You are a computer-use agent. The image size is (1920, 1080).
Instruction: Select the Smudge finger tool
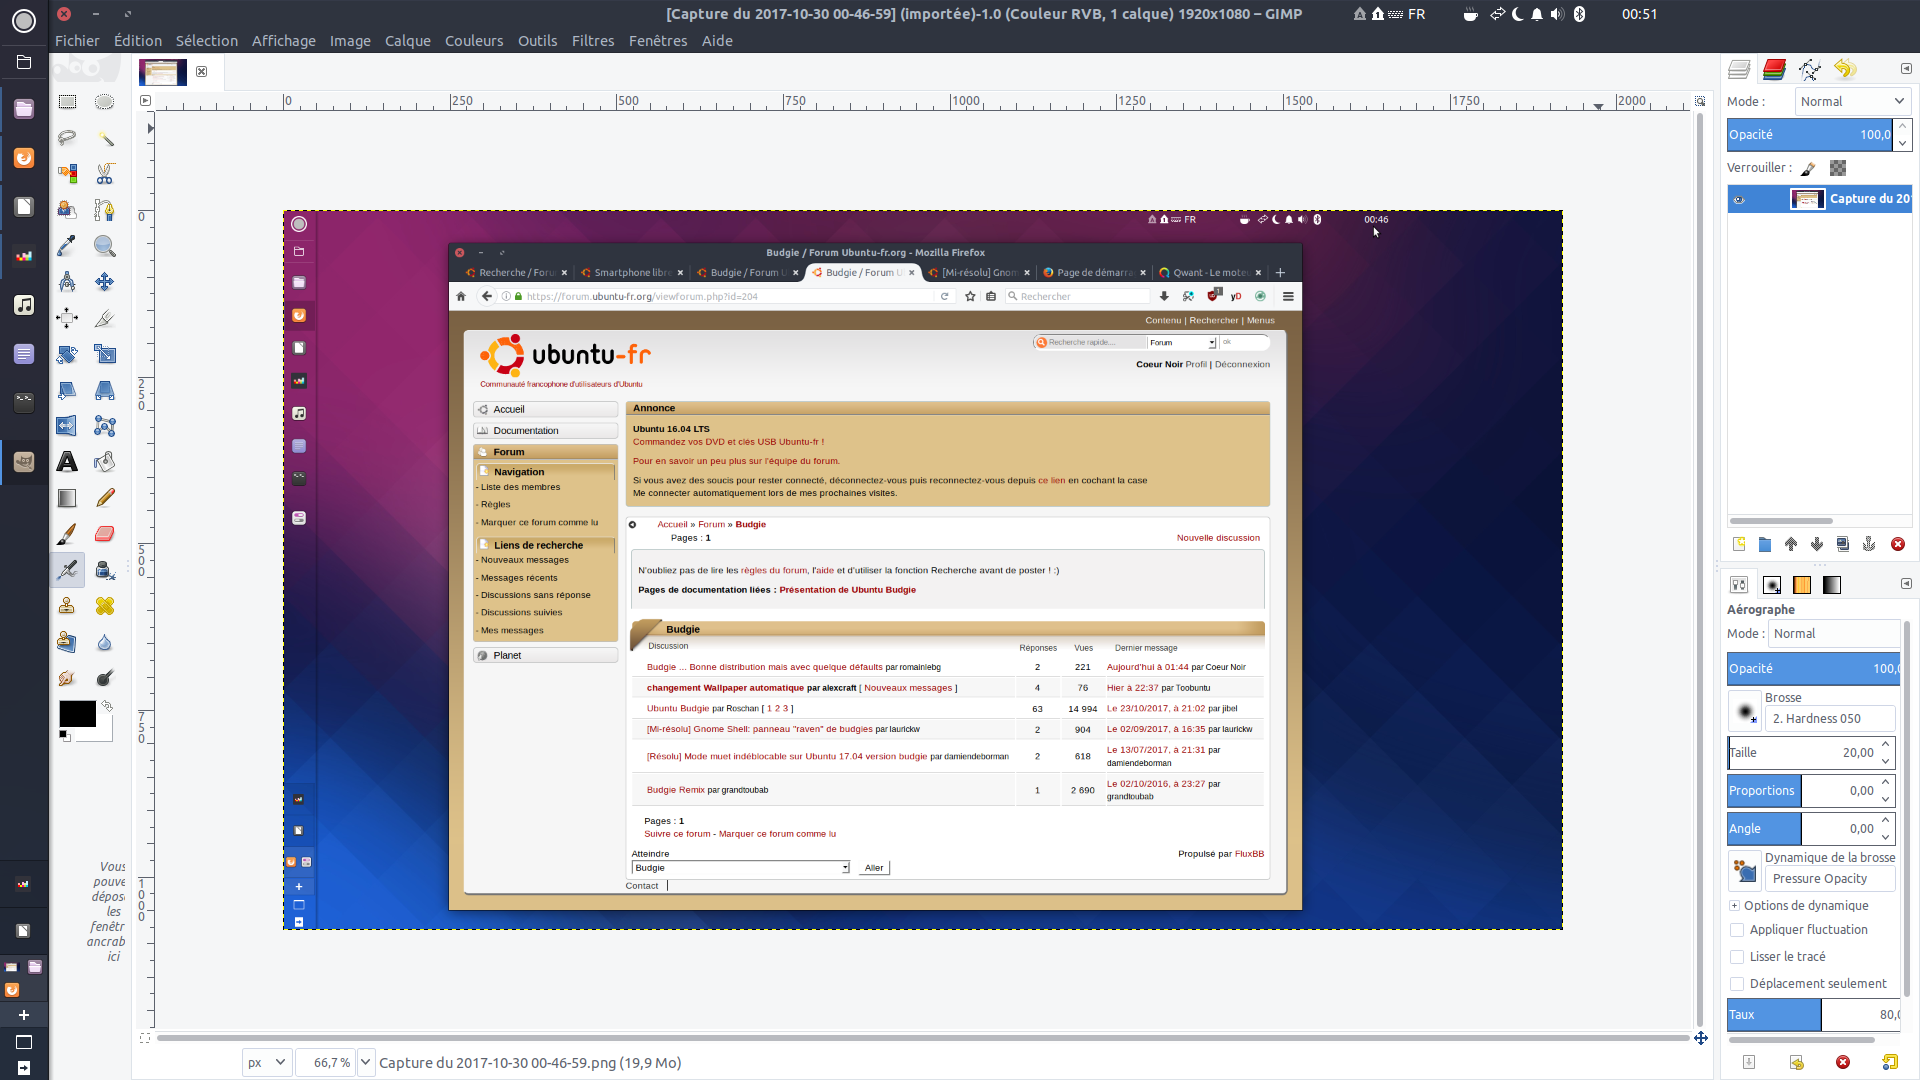tap(67, 678)
